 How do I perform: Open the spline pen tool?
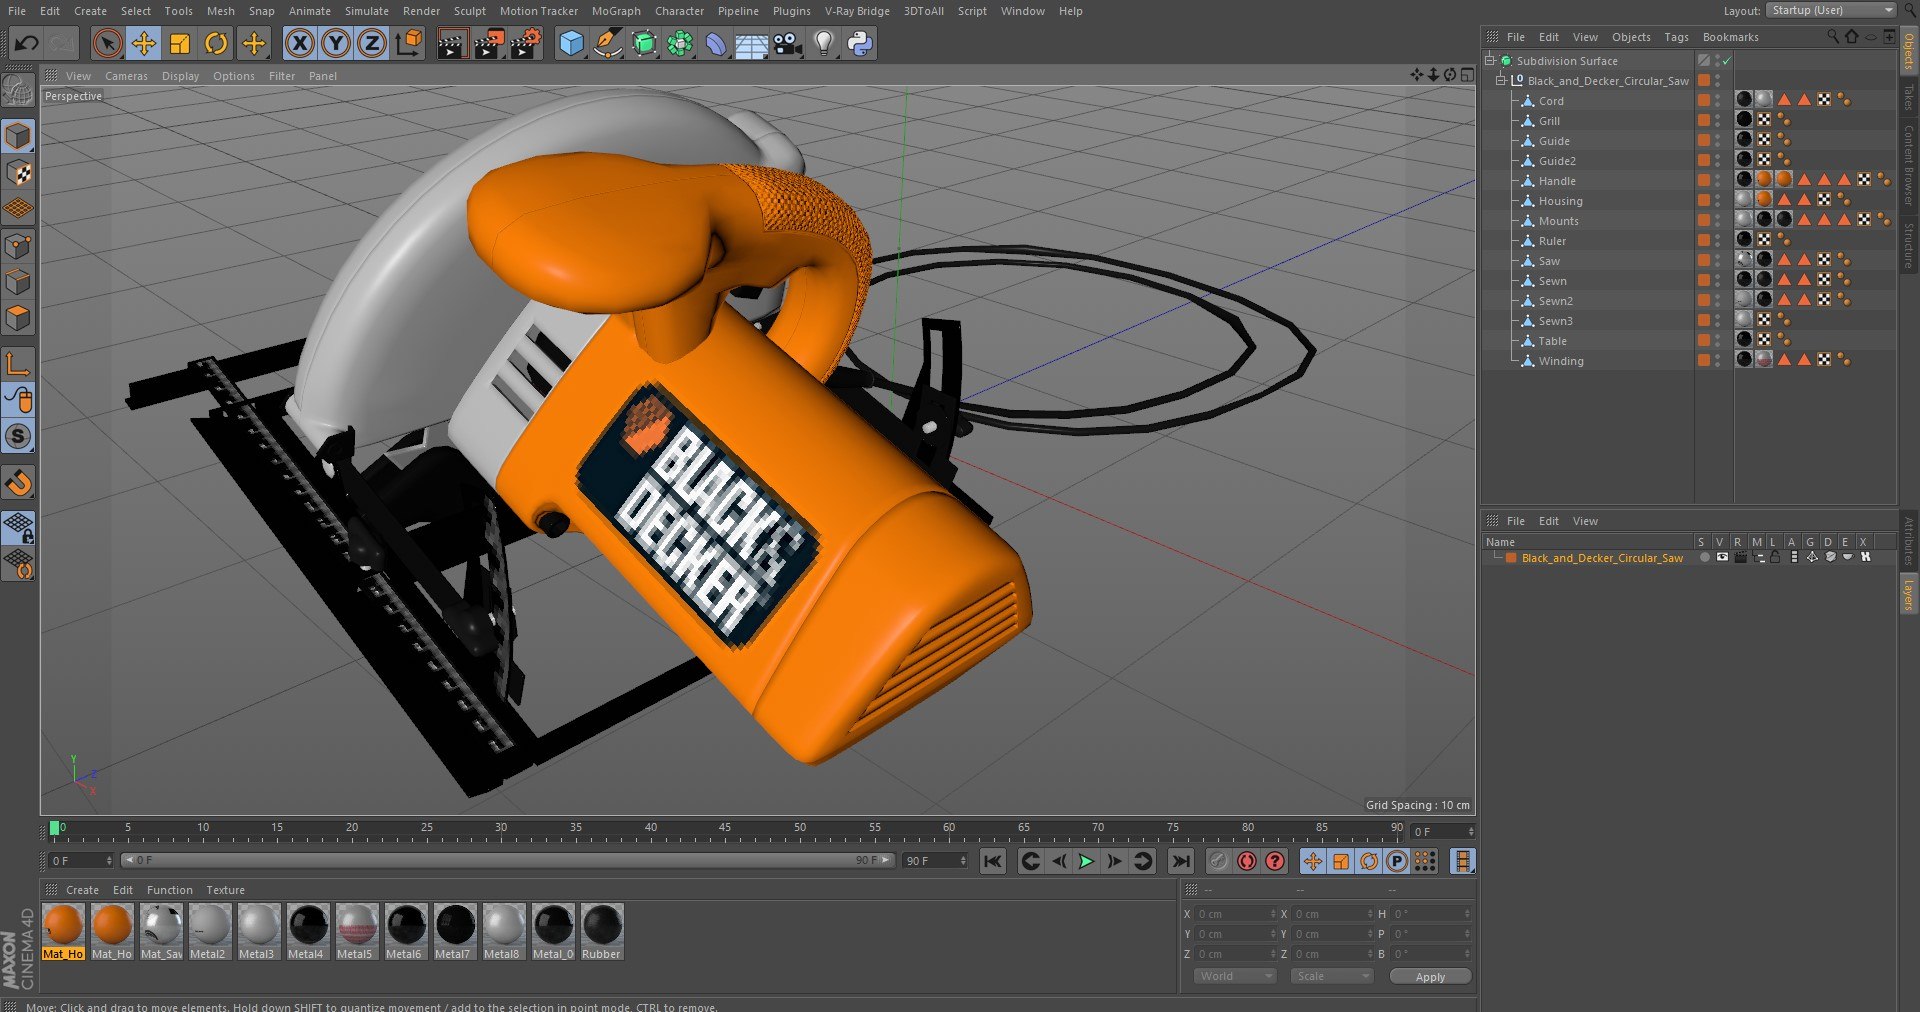pyautogui.click(x=607, y=43)
